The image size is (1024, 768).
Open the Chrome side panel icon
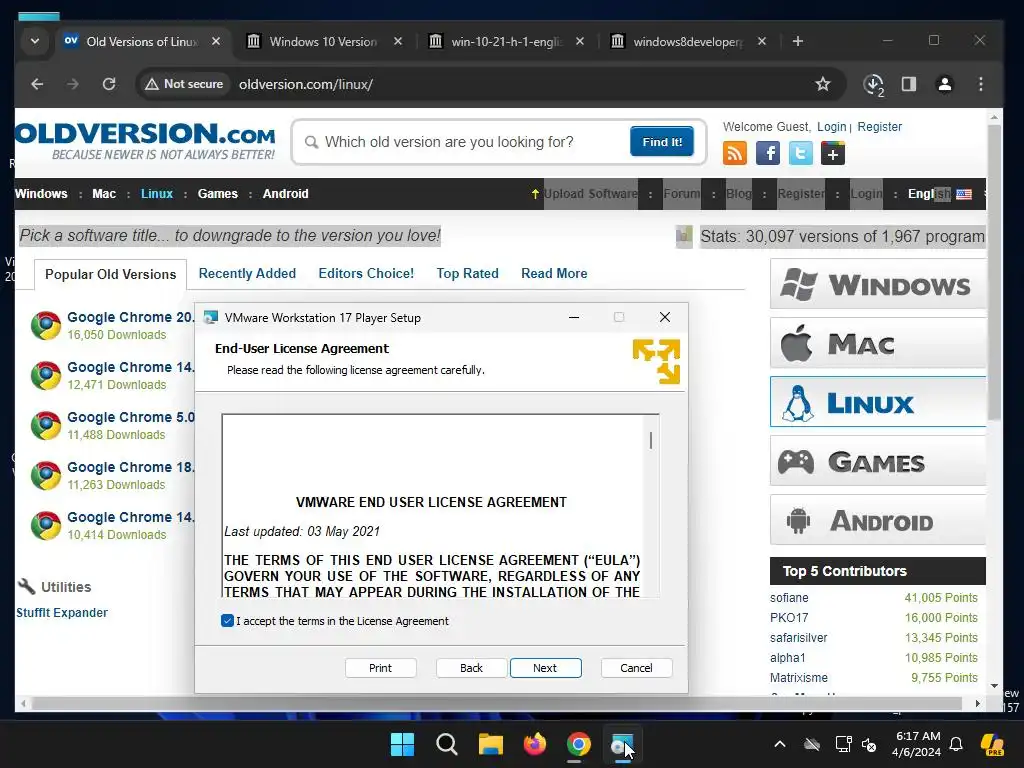908,84
